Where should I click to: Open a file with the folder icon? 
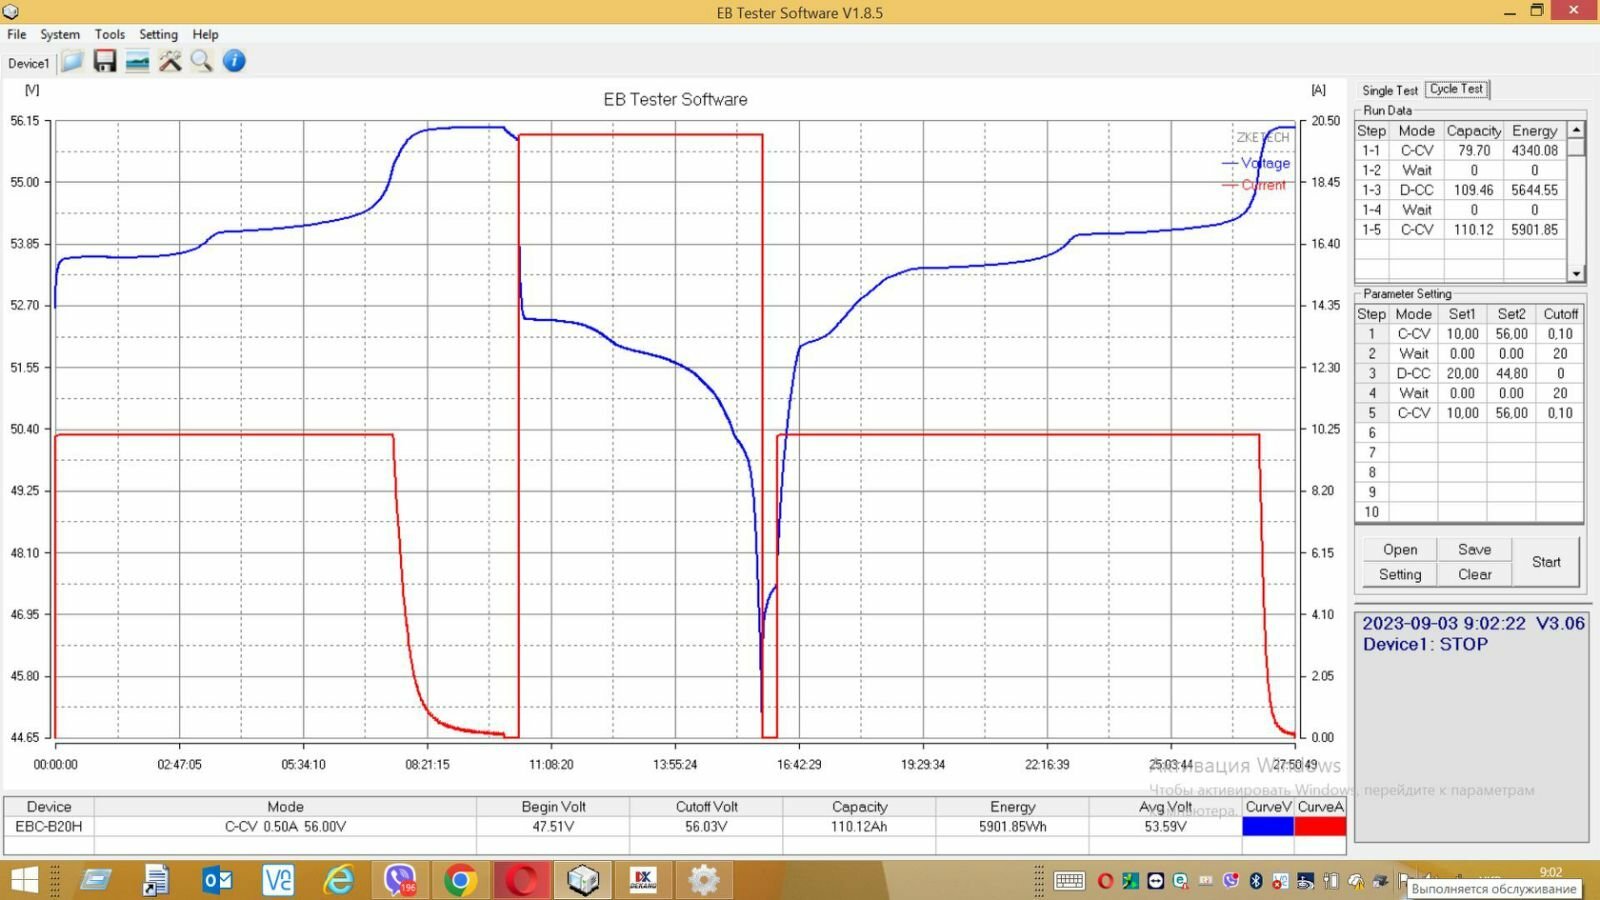tap(72, 62)
